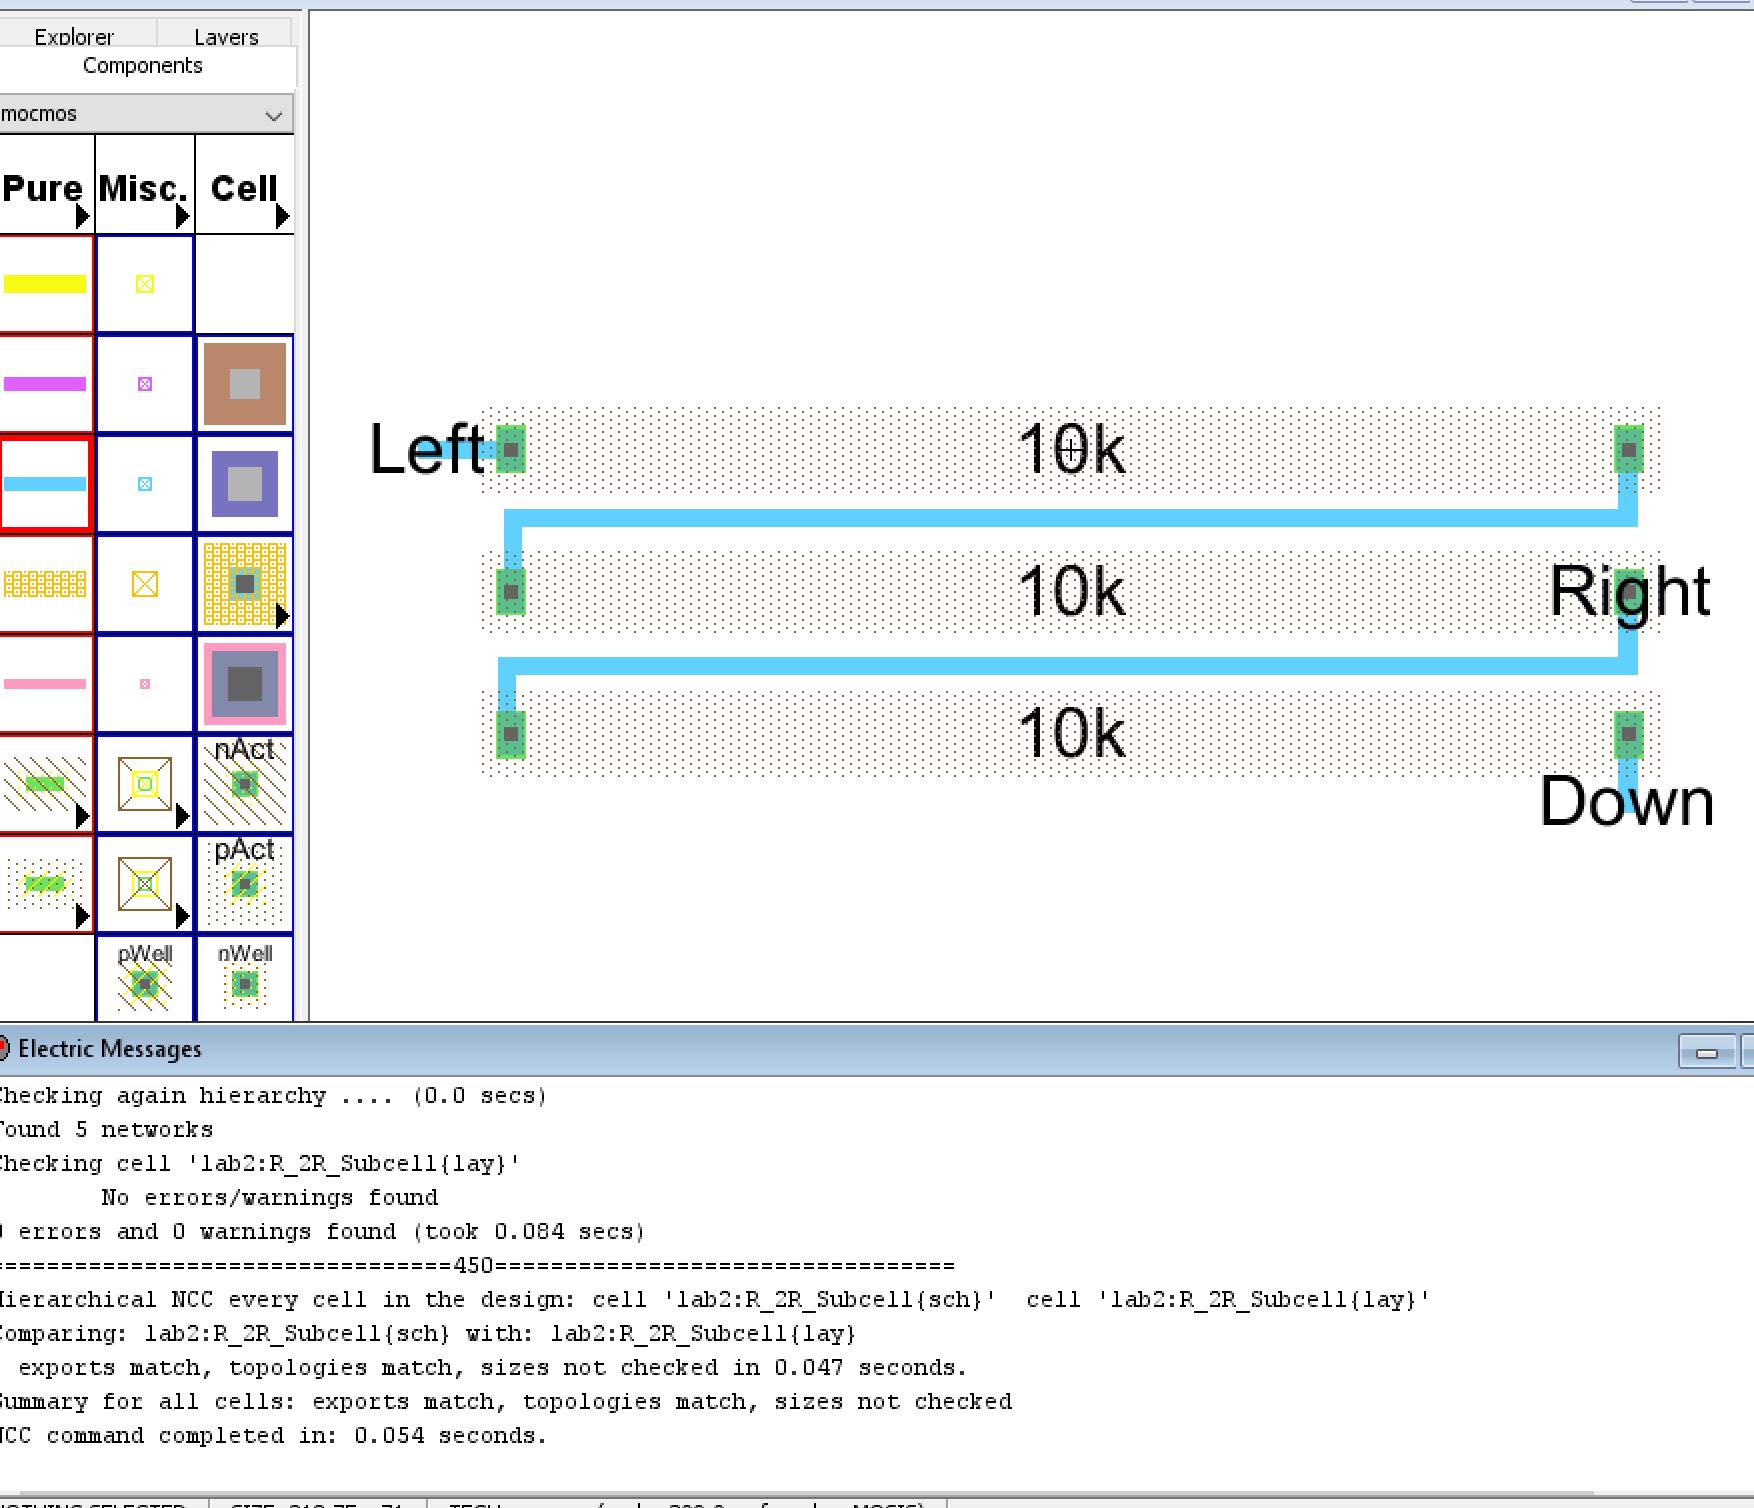Click the 'Summary for all cells' message line
The image size is (1754, 1508).
tap(506, 1402)
